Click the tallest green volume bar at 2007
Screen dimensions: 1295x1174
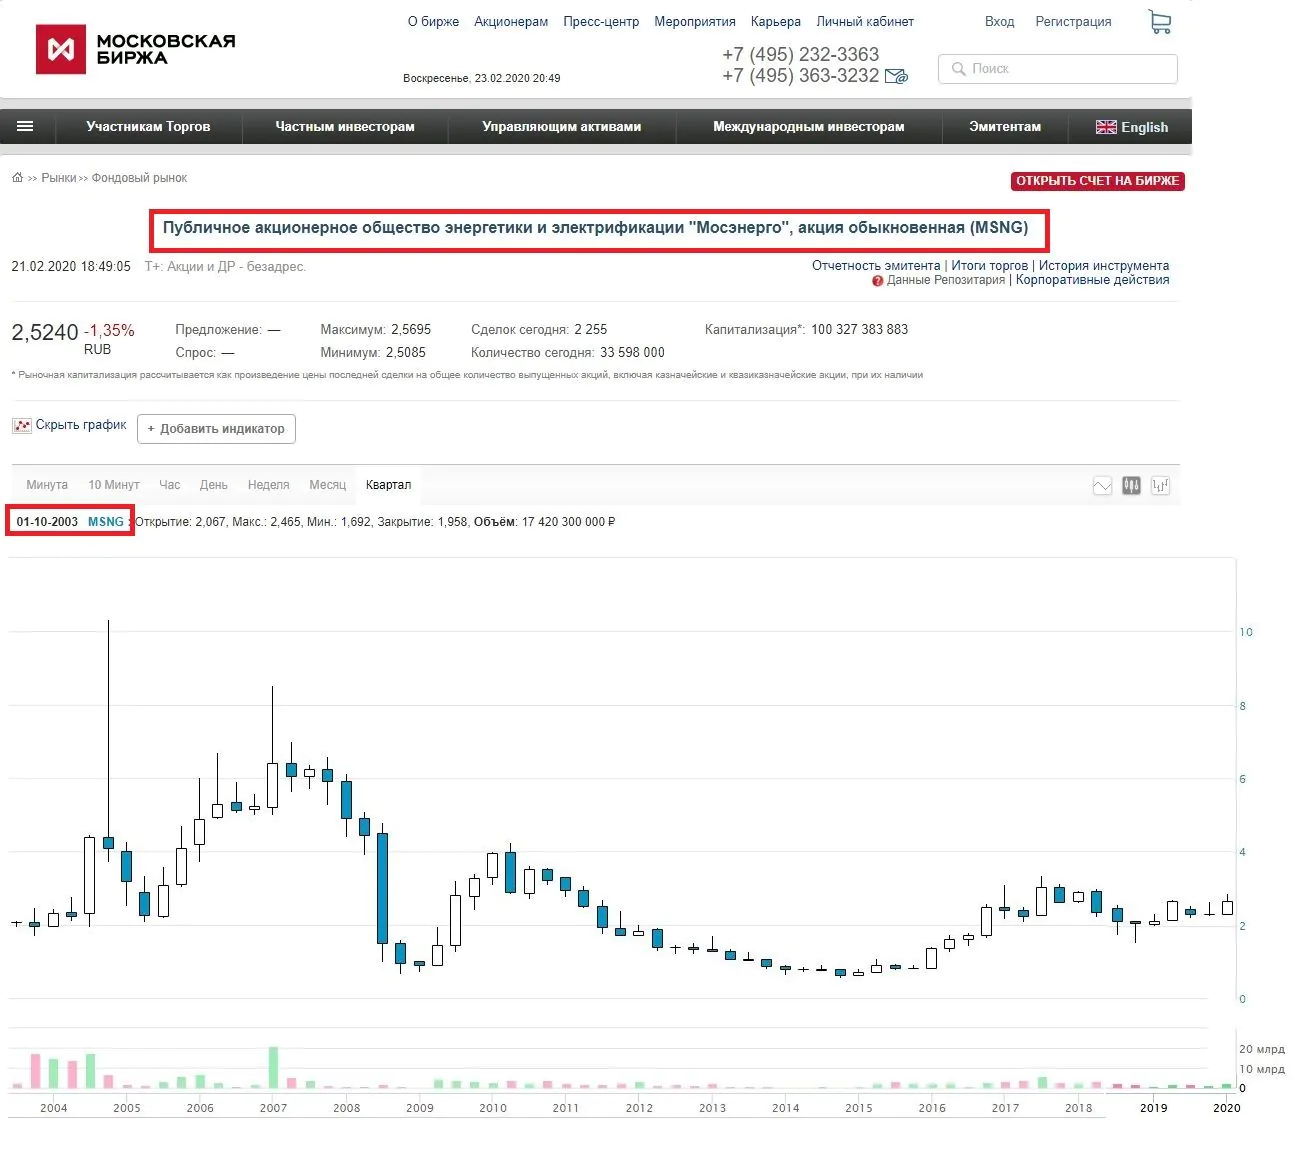tap(273, 1067)
